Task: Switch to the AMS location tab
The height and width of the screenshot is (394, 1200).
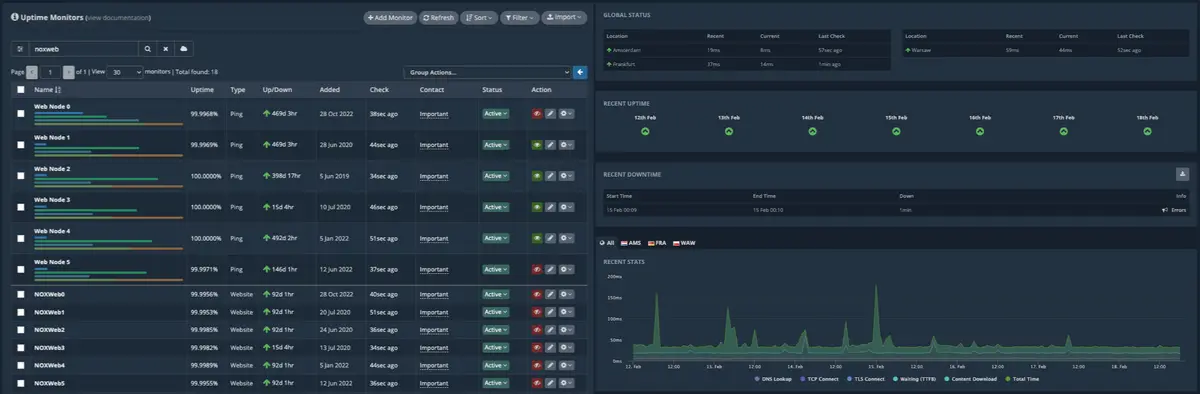Action: point(632,243)
